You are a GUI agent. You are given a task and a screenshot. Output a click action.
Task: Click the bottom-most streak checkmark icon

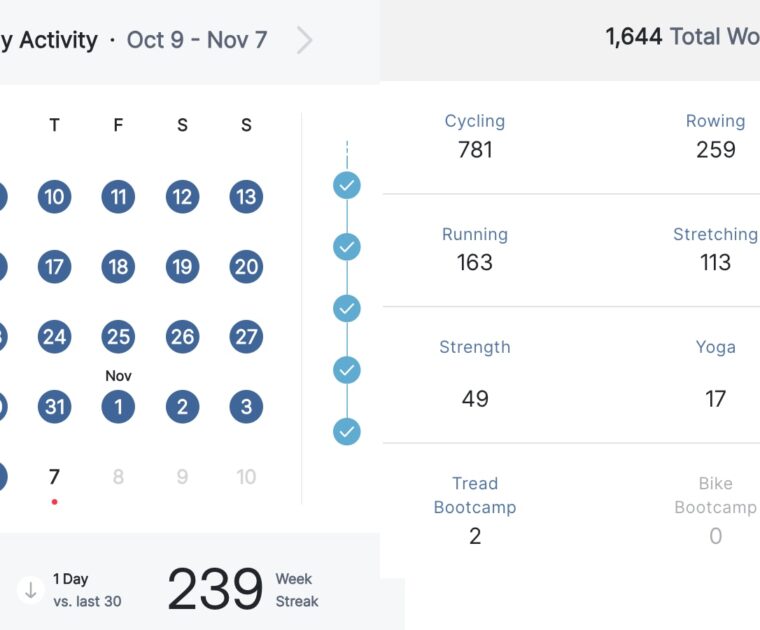347,432
